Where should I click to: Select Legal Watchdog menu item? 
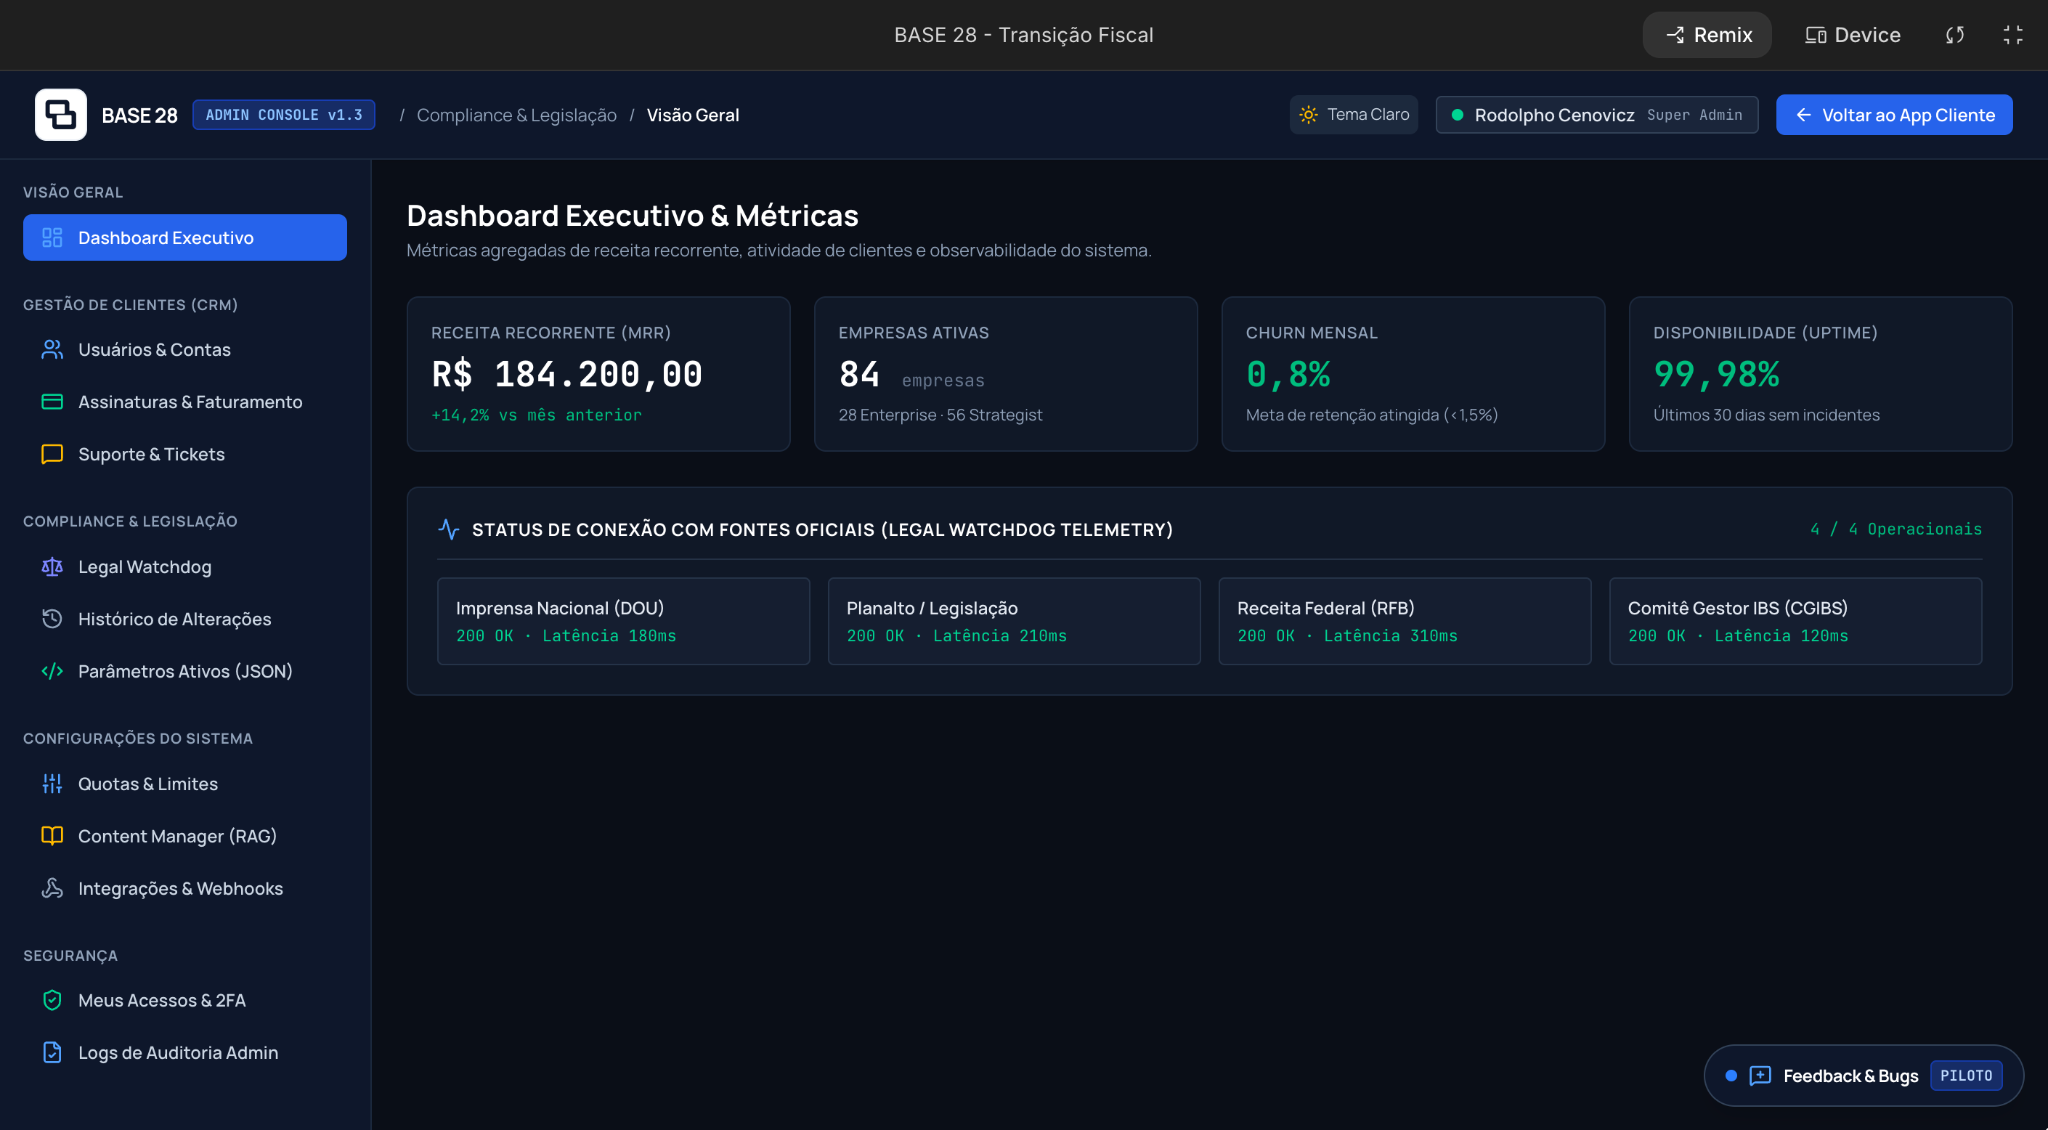185,567
